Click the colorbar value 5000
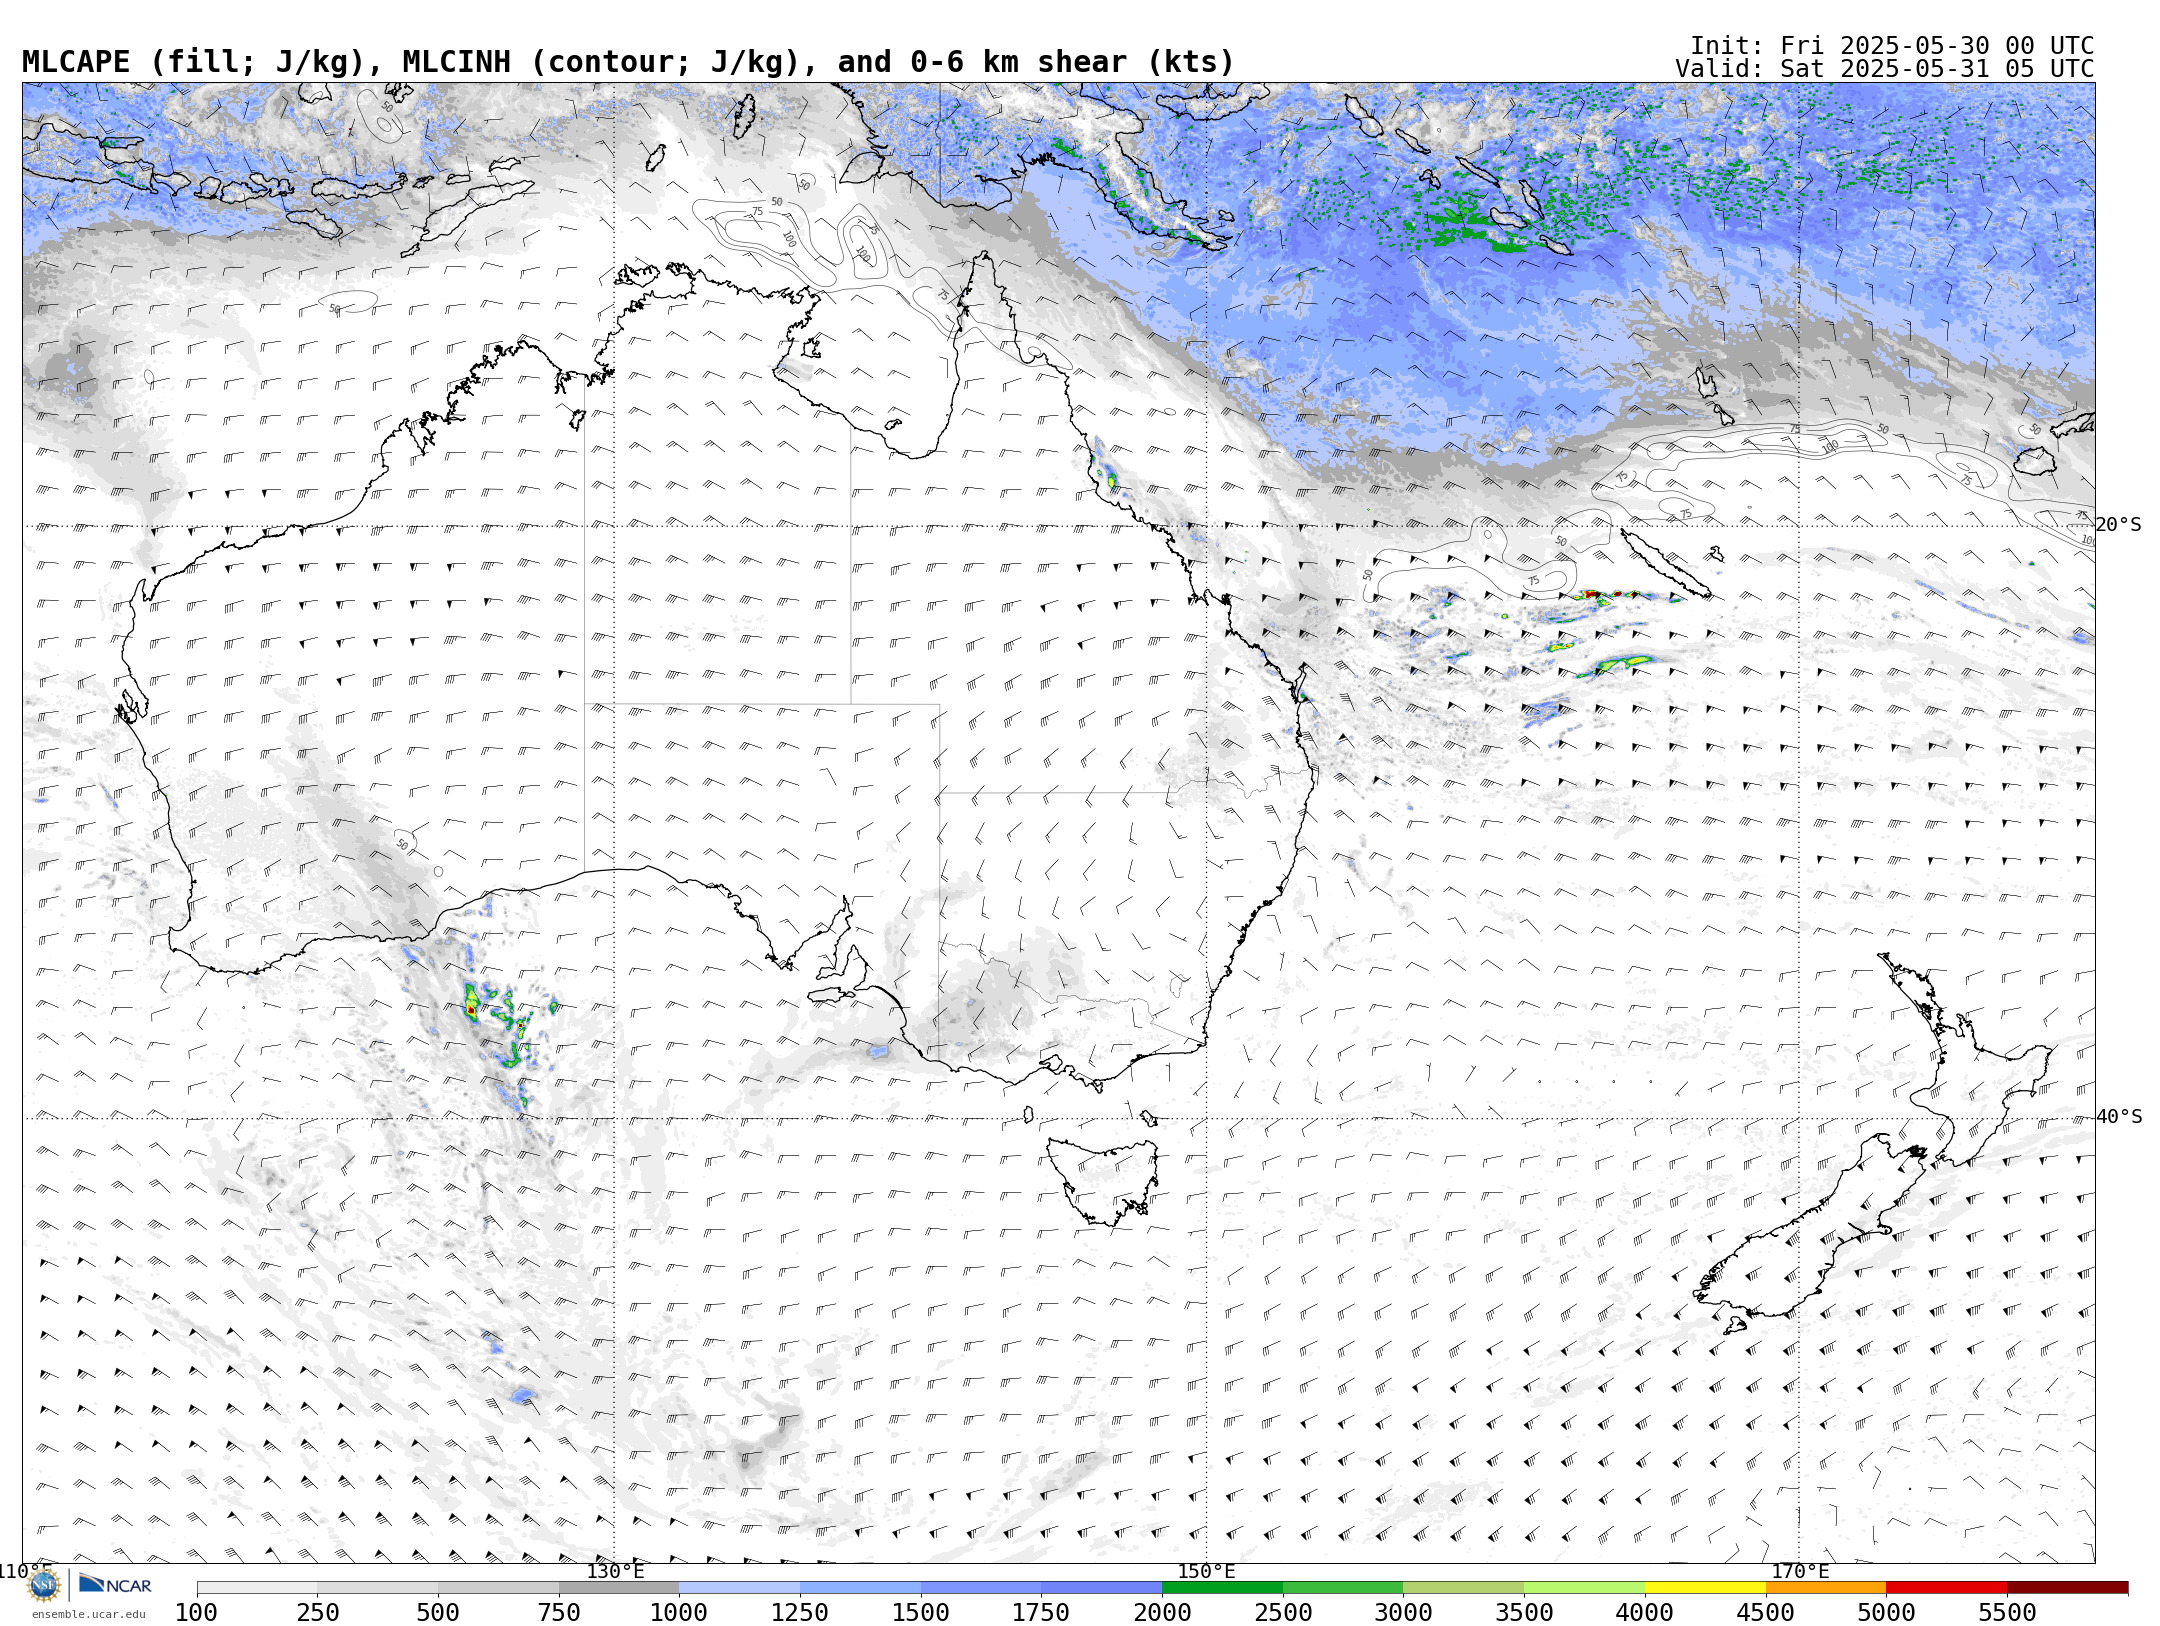This screenshot has width=2160, height=1626. point(1886,1612)
